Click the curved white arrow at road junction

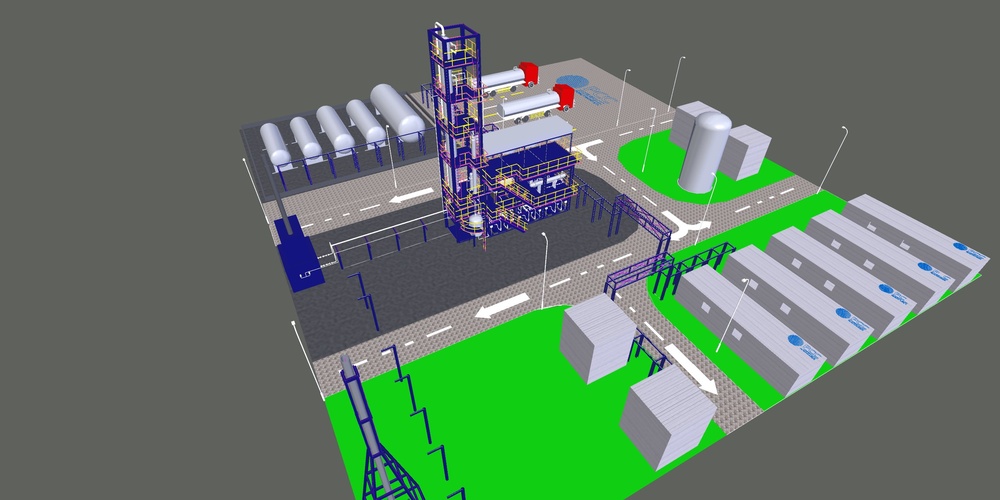coord(687,227)
